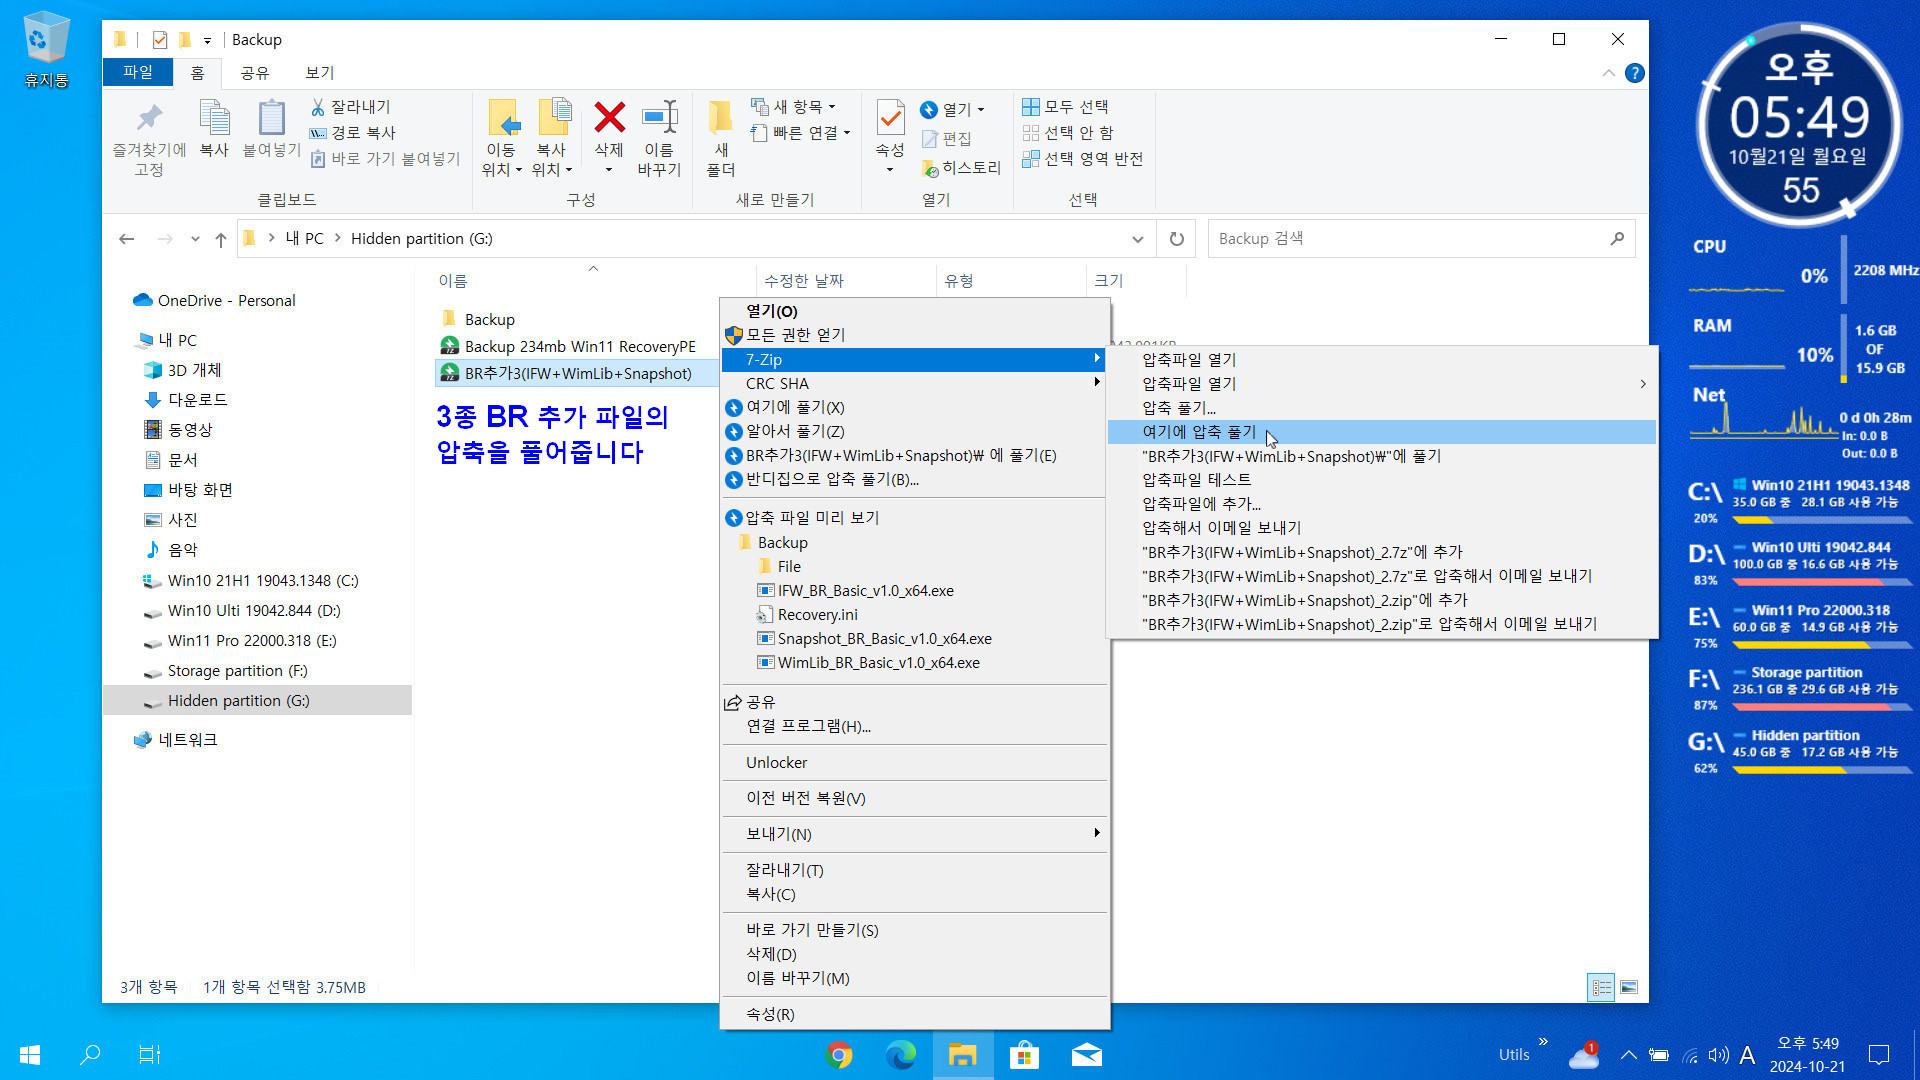Open 네트워크 in the navigation pane
Screen dimensions: 1920x1080
pos(187,740)
